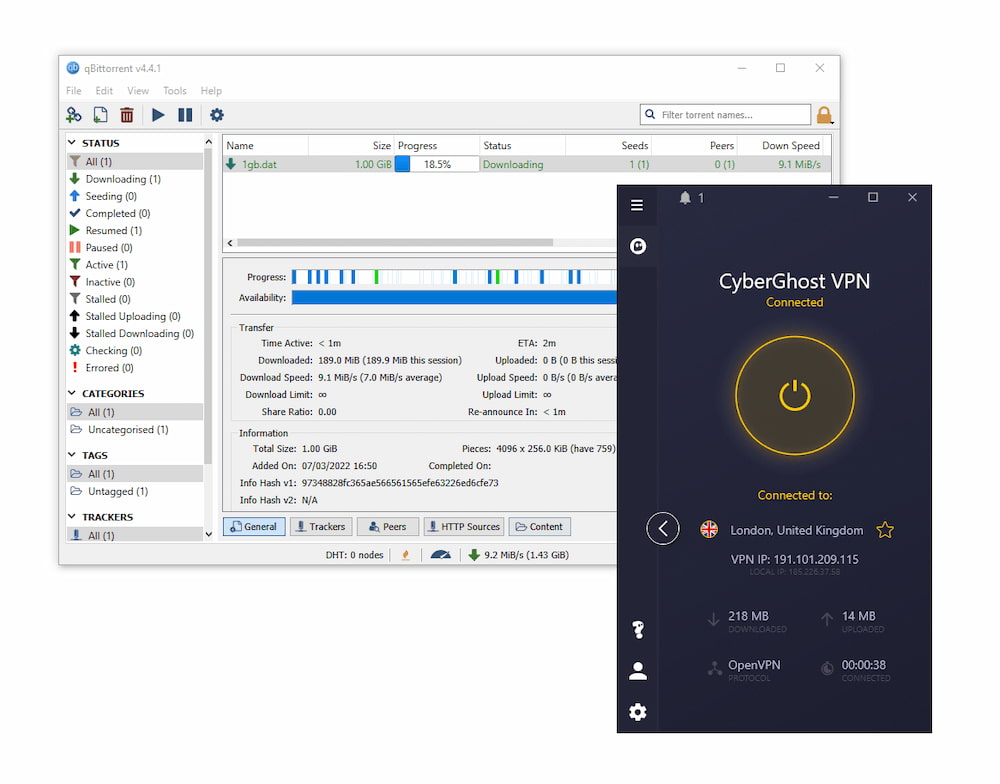This screenshot has height=784, width=1000.
Task: Collapse the TAGS section
Action: click(72, 455)
